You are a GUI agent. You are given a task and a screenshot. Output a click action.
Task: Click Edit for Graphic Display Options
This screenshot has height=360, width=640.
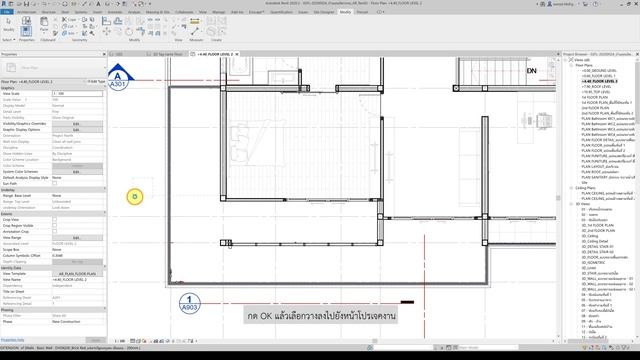[x=77, y=130]
